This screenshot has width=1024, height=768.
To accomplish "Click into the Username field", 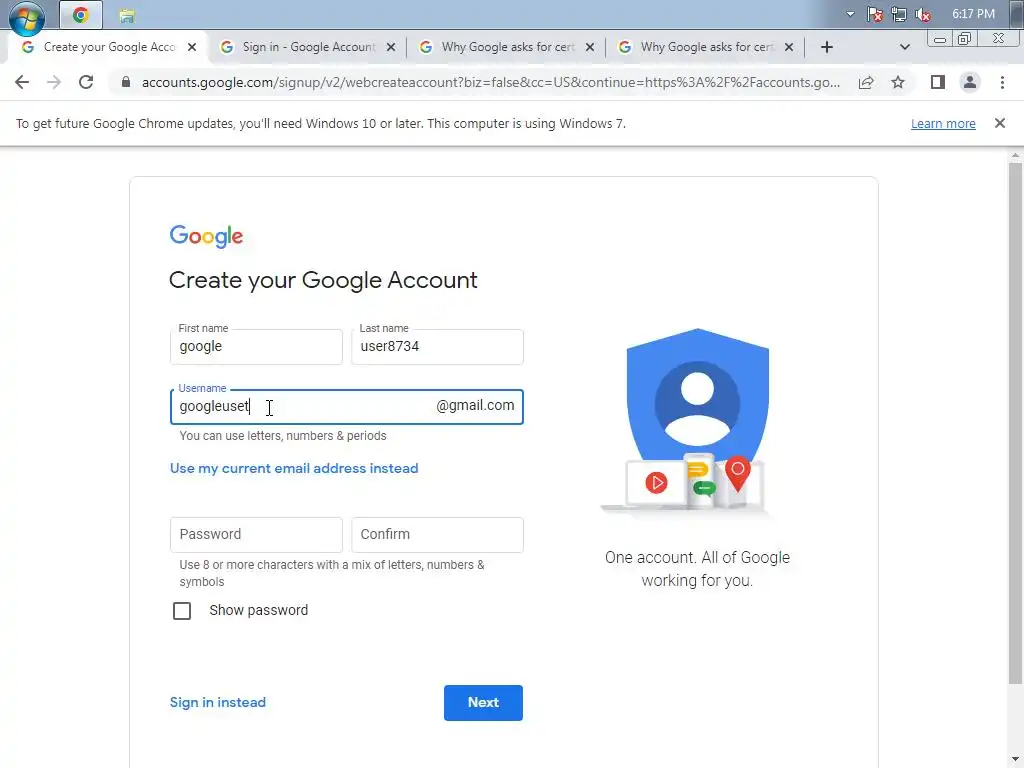I will pyautogui.click(x=347, y=406).
